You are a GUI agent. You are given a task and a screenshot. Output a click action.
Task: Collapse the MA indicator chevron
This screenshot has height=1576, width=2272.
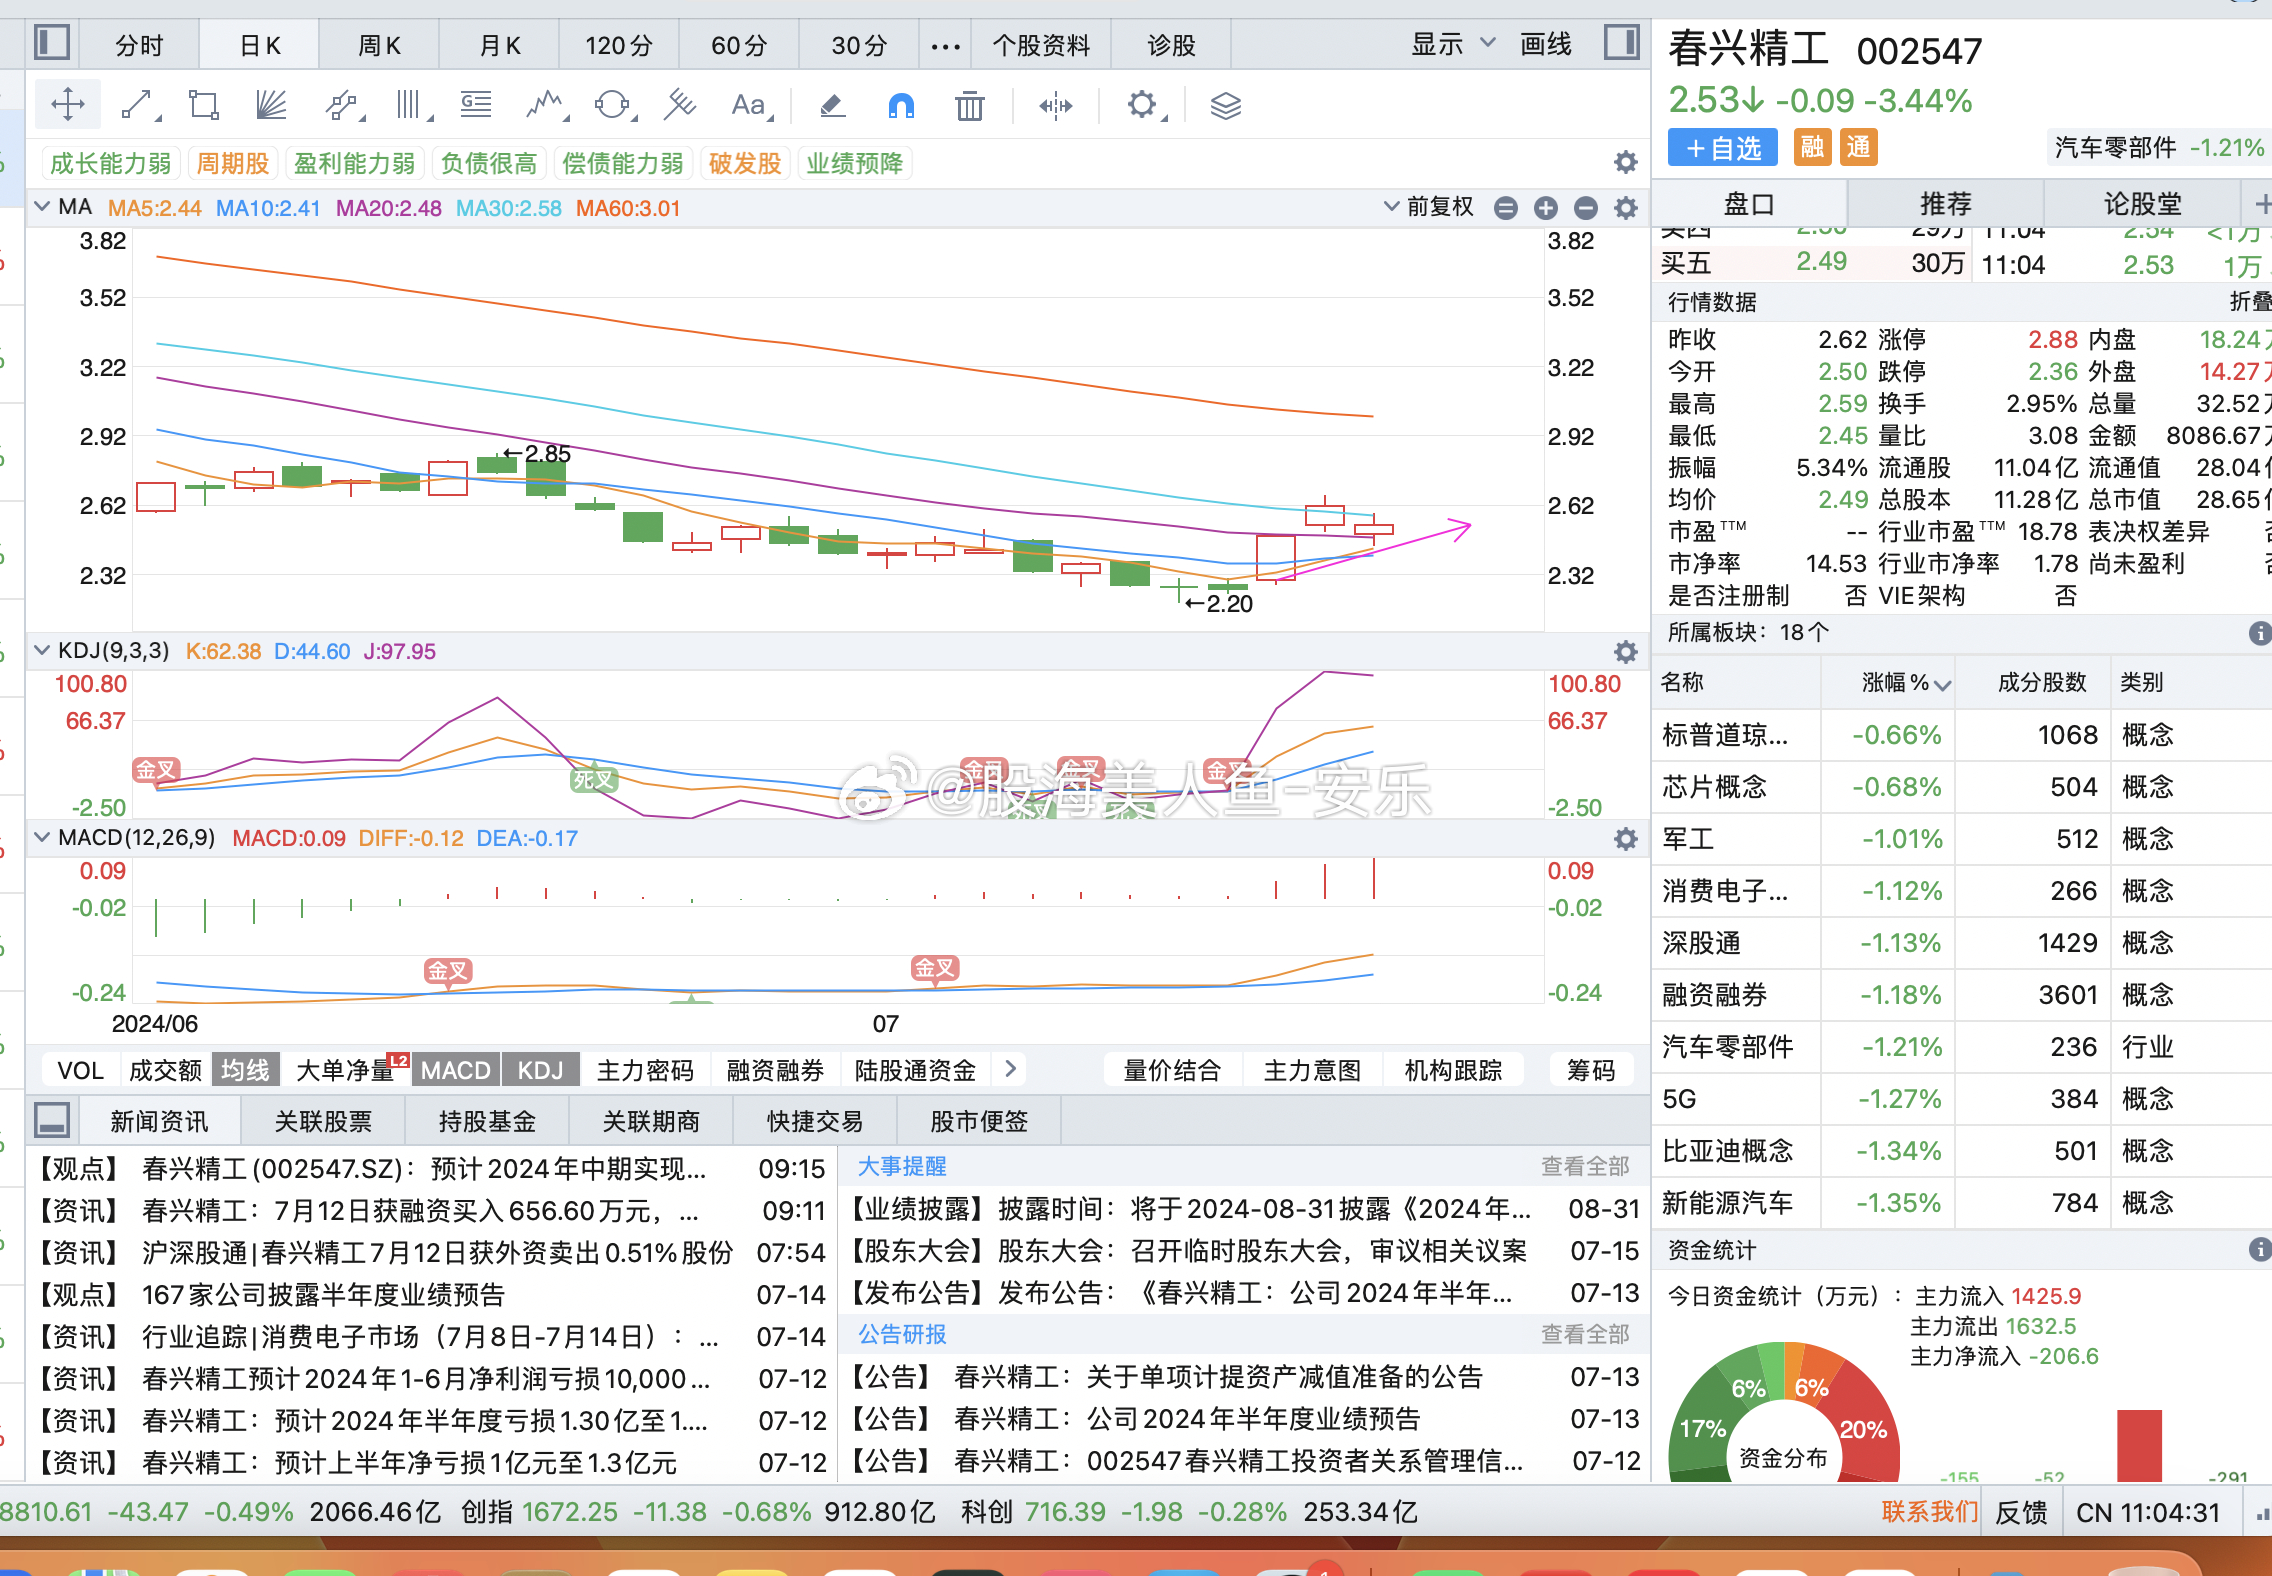[42, 207]
